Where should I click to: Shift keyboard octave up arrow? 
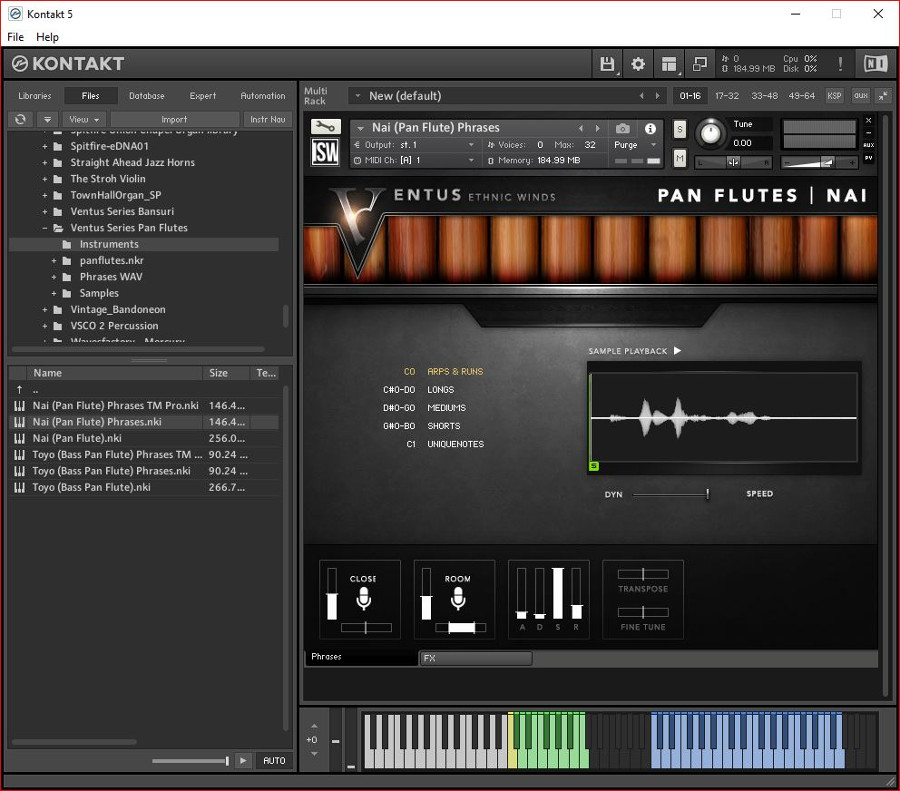coord(314,726)
